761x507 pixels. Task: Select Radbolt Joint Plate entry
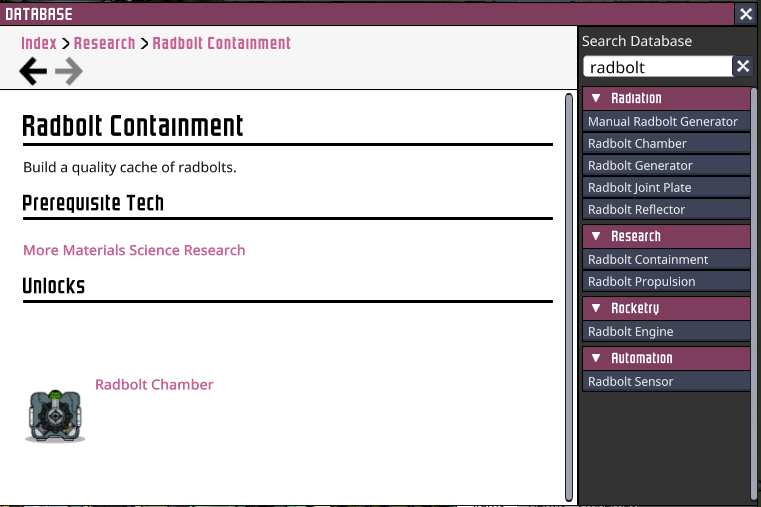tap(666, 187)
